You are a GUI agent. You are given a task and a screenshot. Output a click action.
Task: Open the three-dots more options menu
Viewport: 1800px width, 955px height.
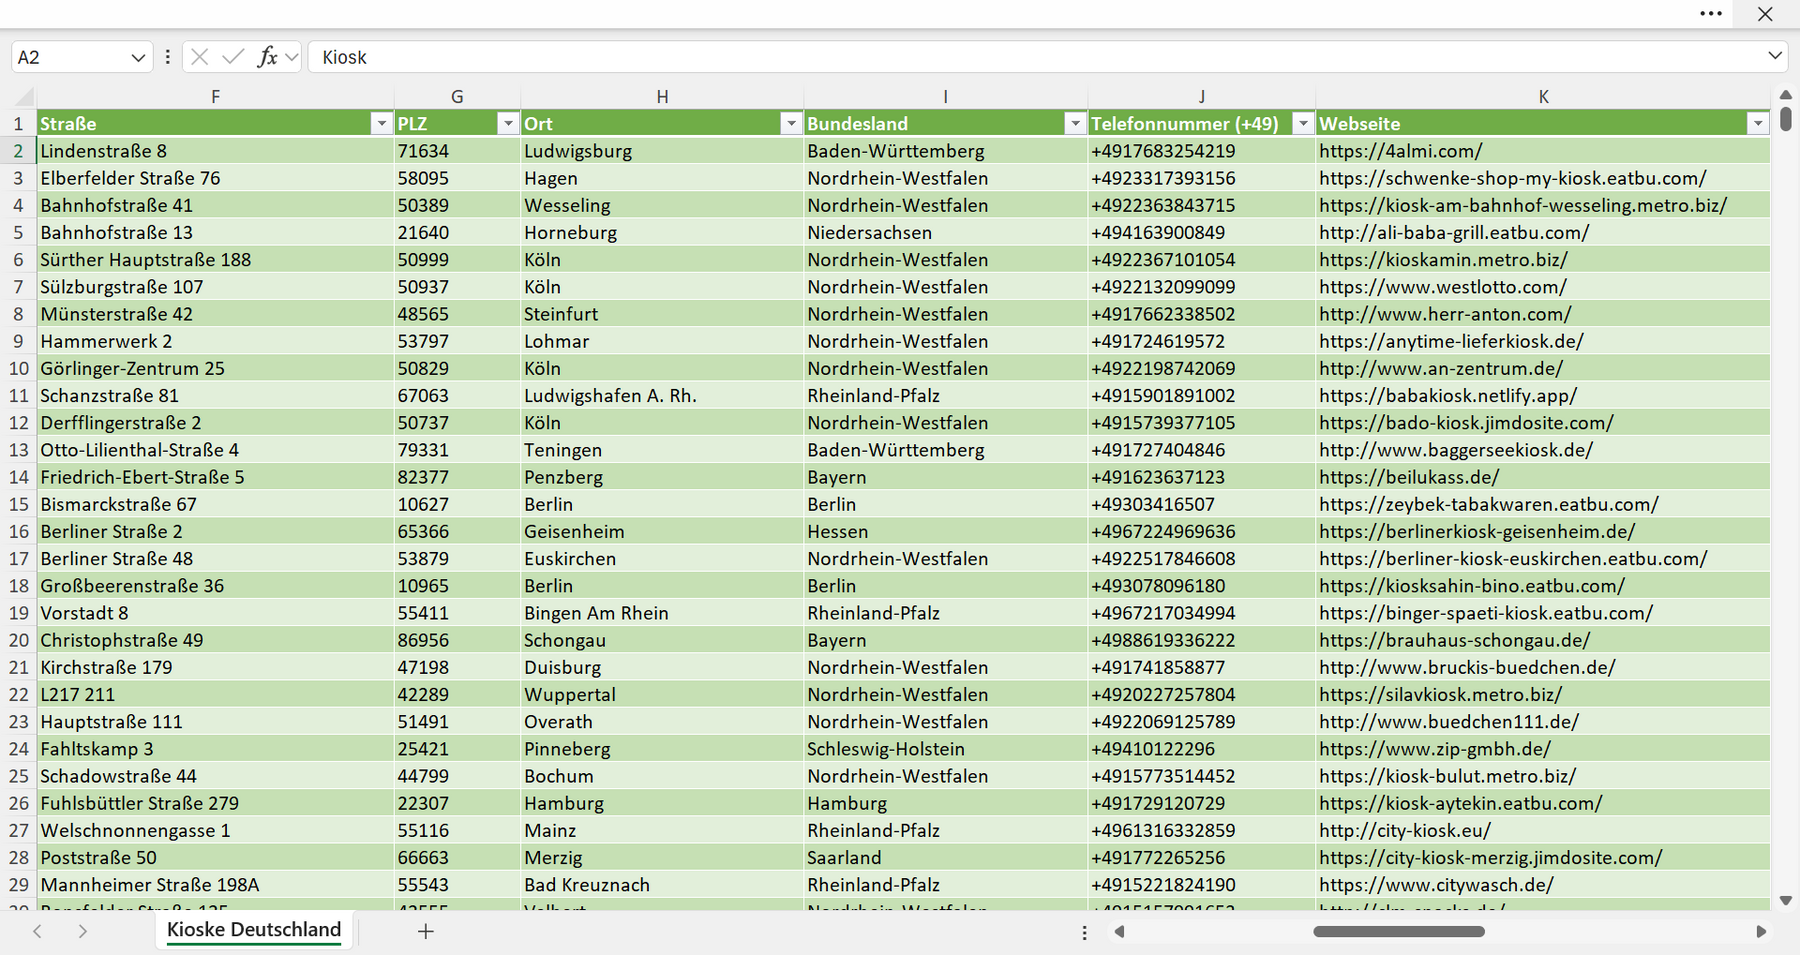point(1711,14)
